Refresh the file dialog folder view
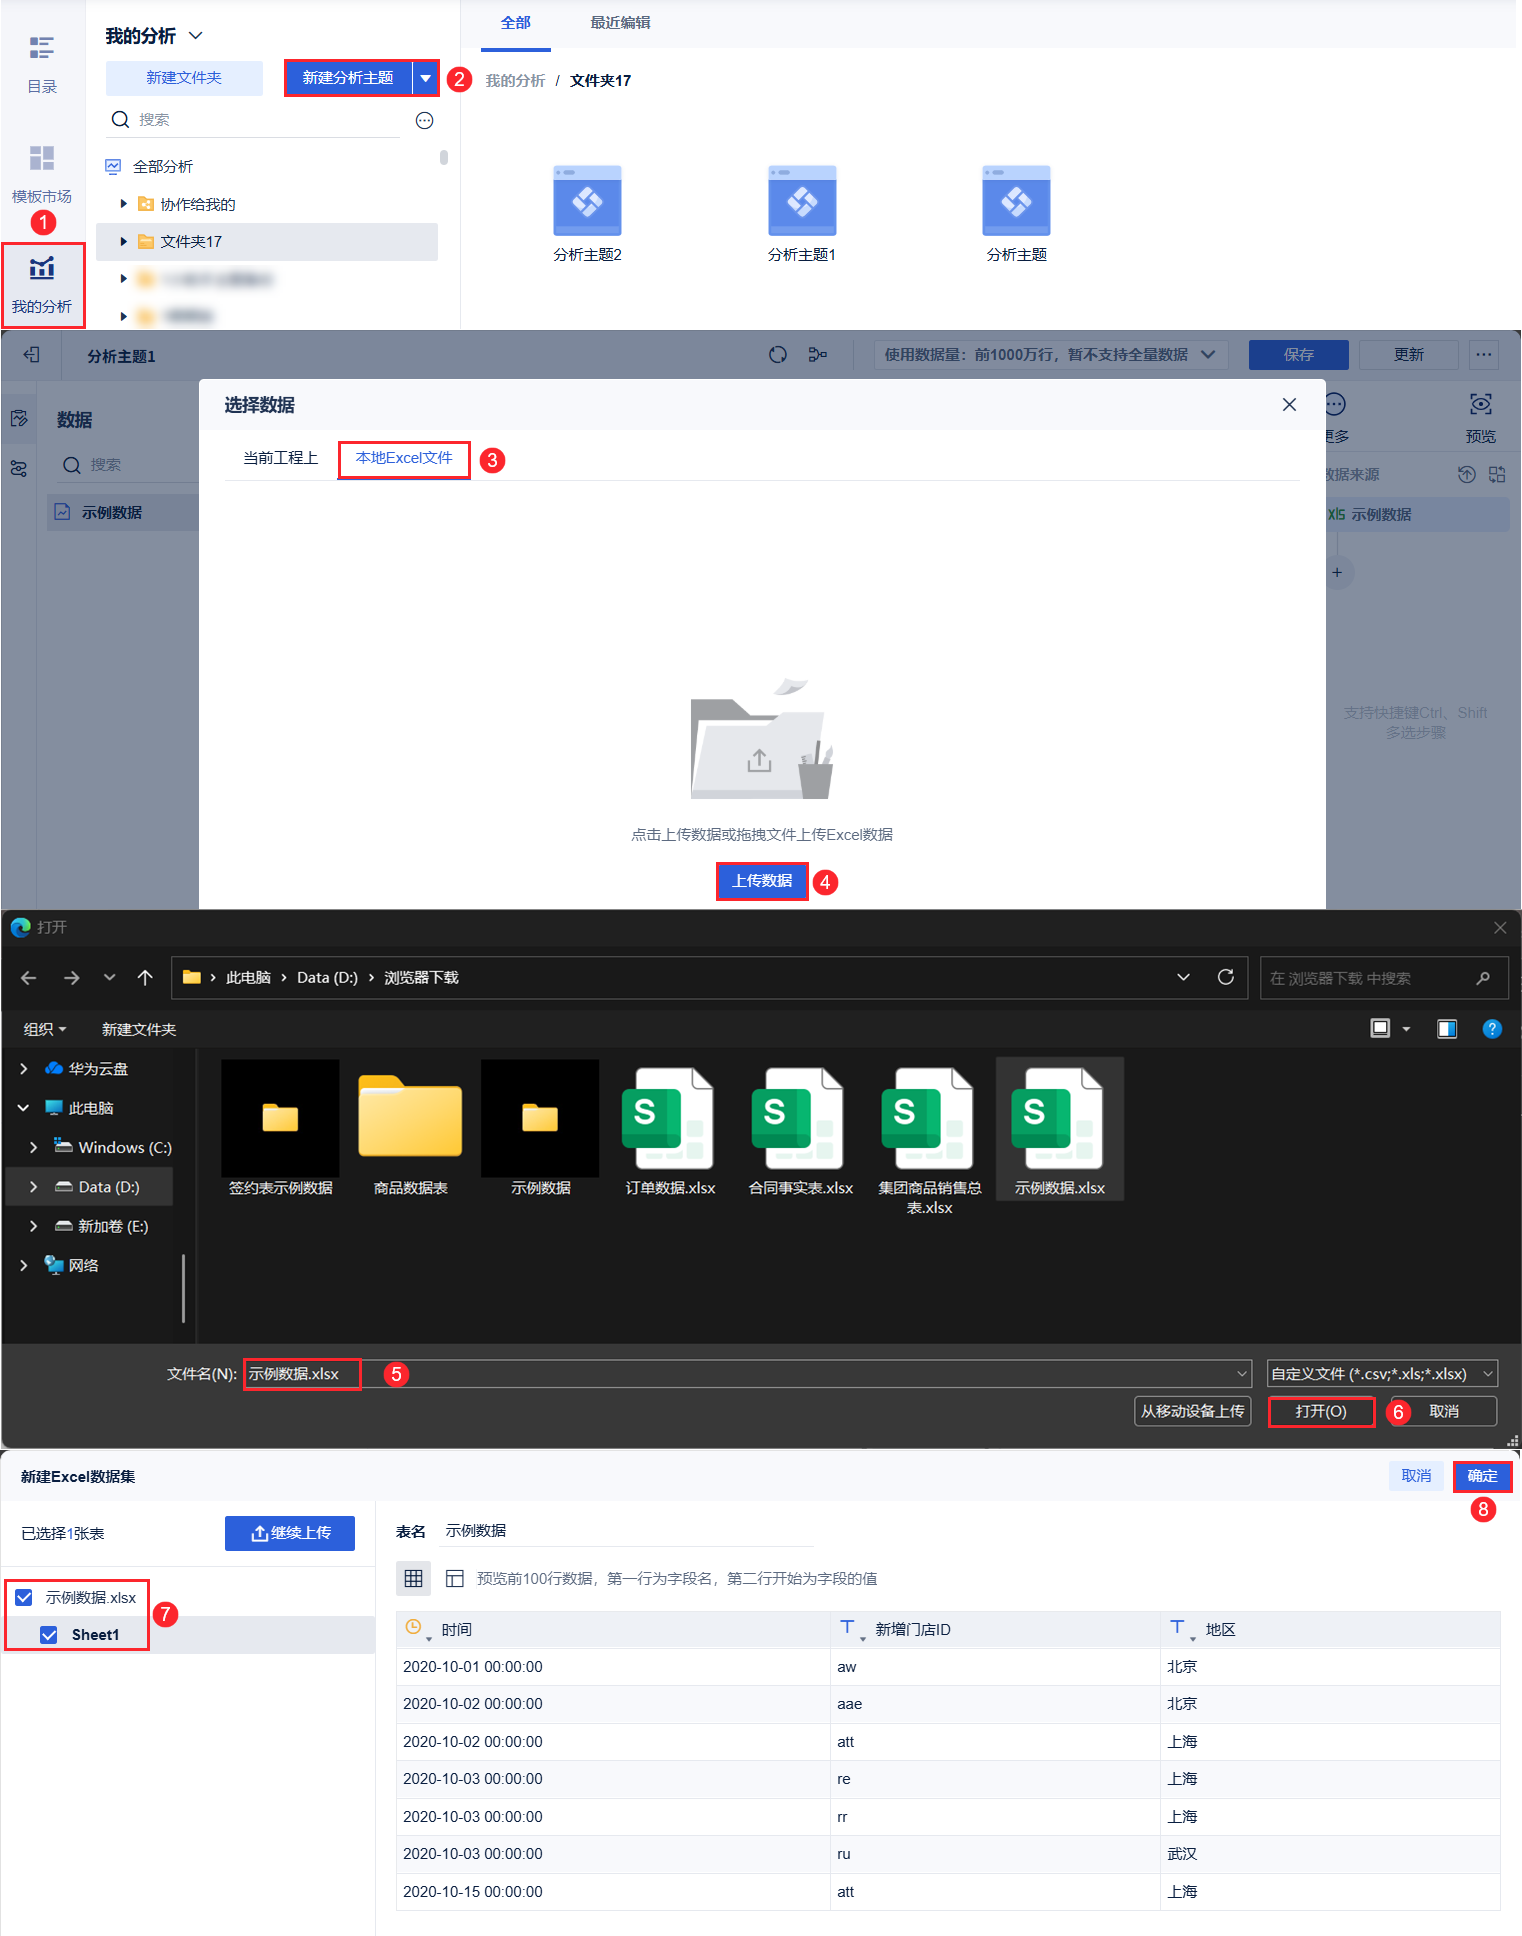This screenshot has width=1522, height=1936. (x=1225, y=977)
